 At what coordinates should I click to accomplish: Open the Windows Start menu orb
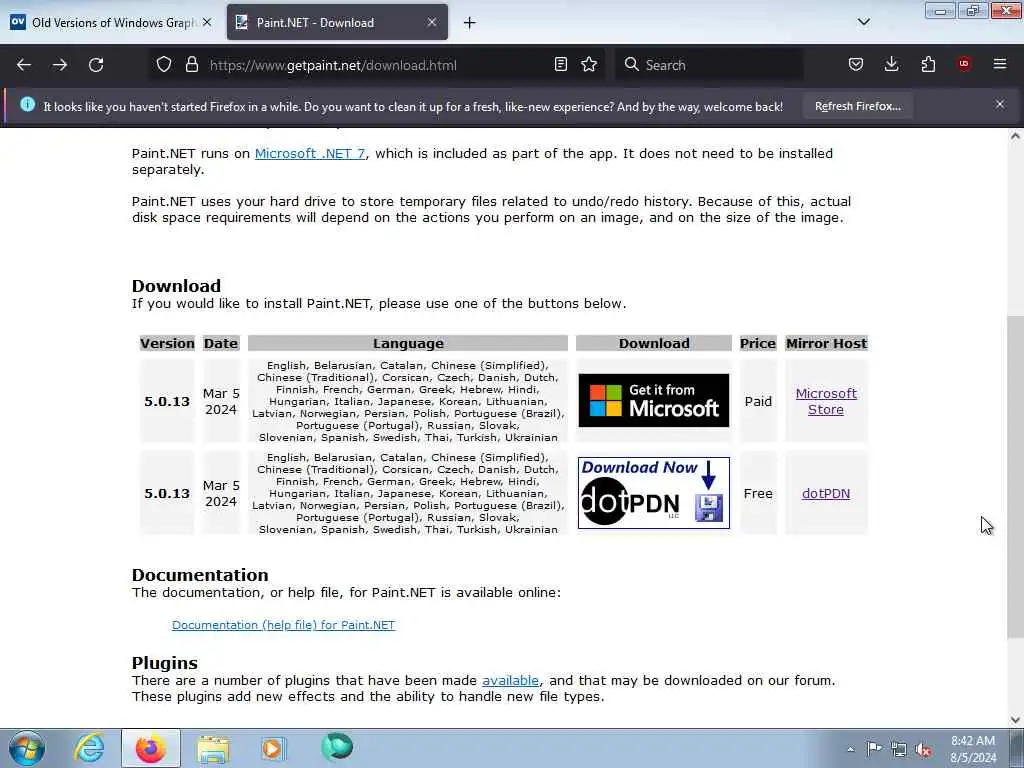coord(27,748)
